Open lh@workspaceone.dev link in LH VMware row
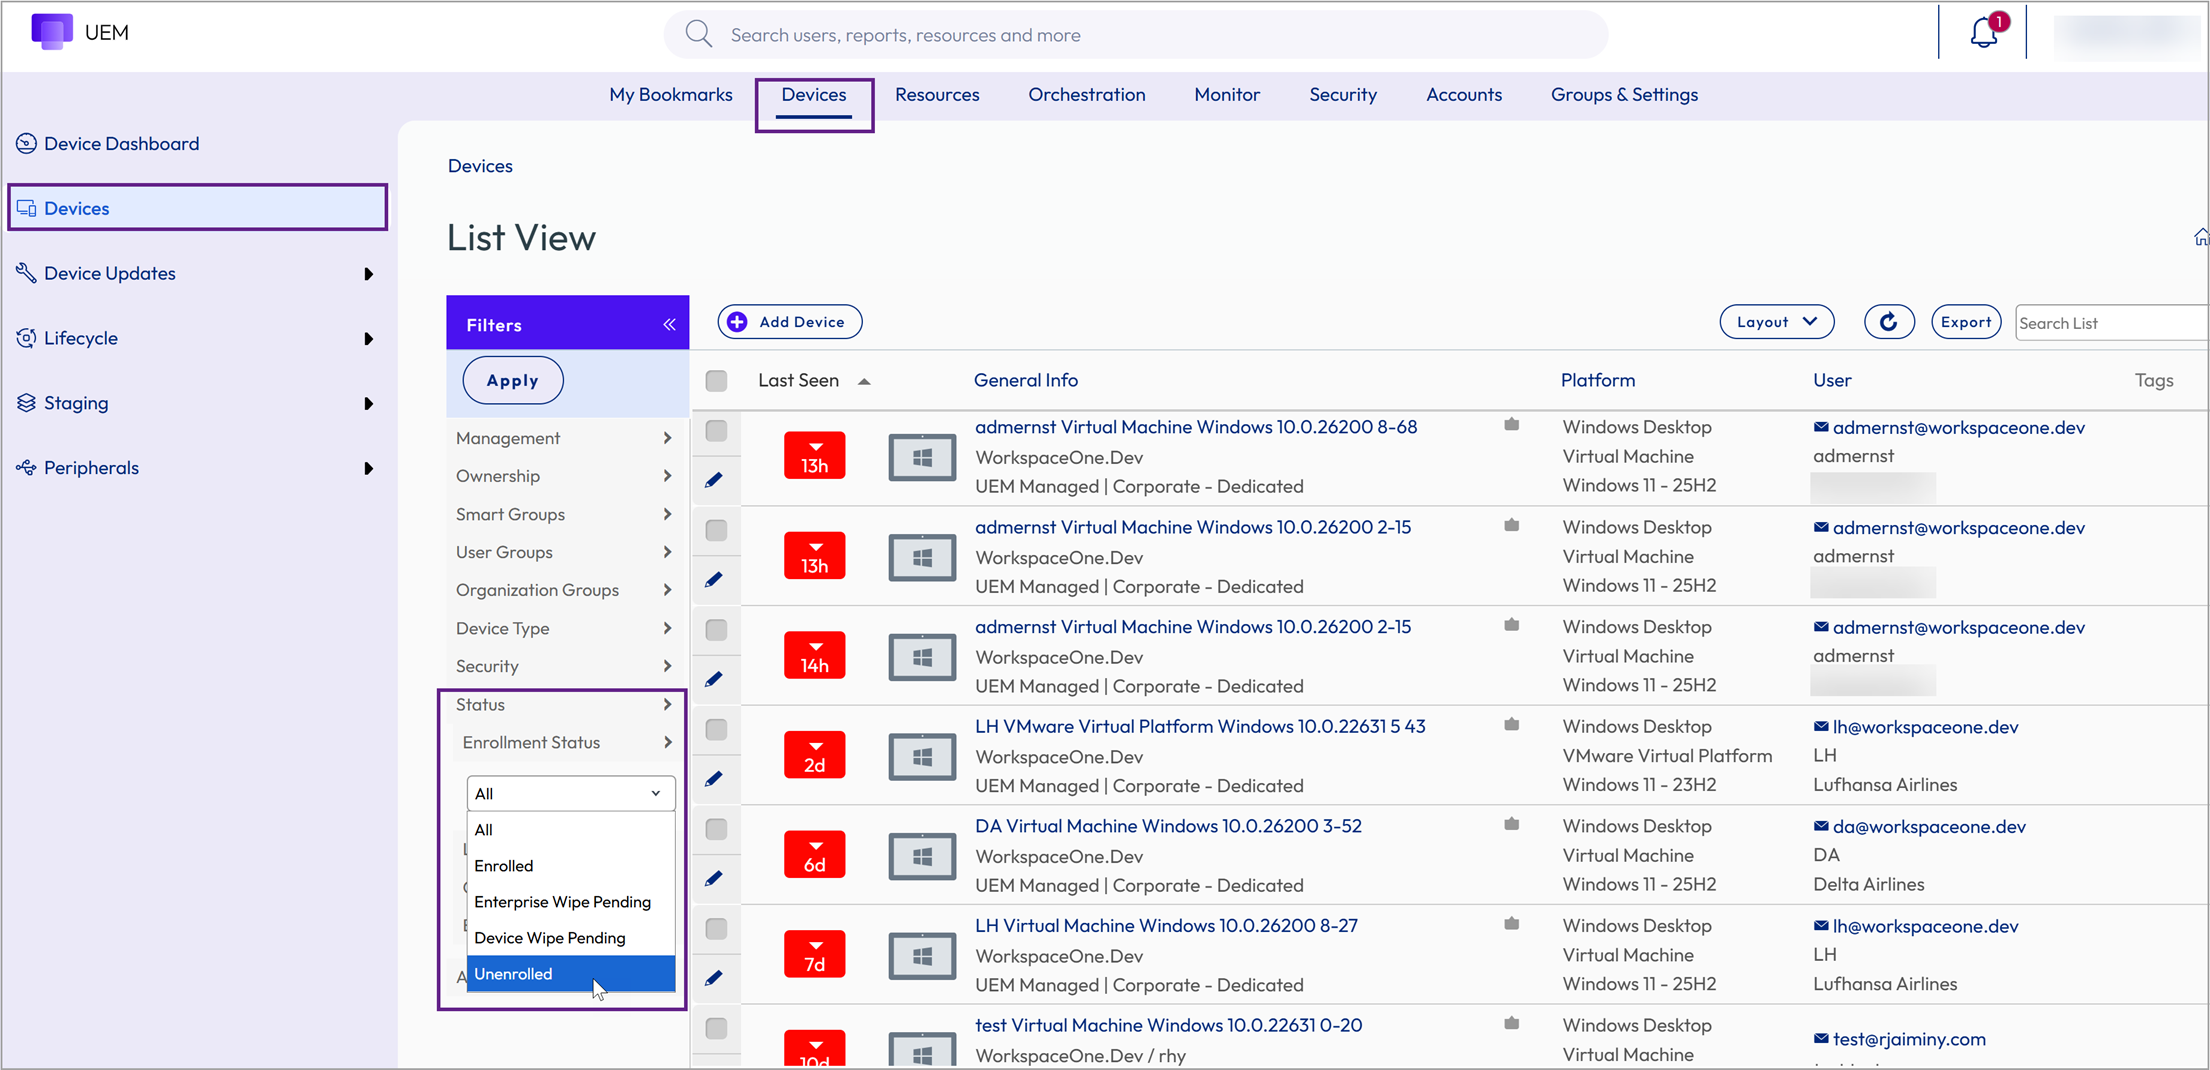2210x1070 pixels. pos(1925,727)
